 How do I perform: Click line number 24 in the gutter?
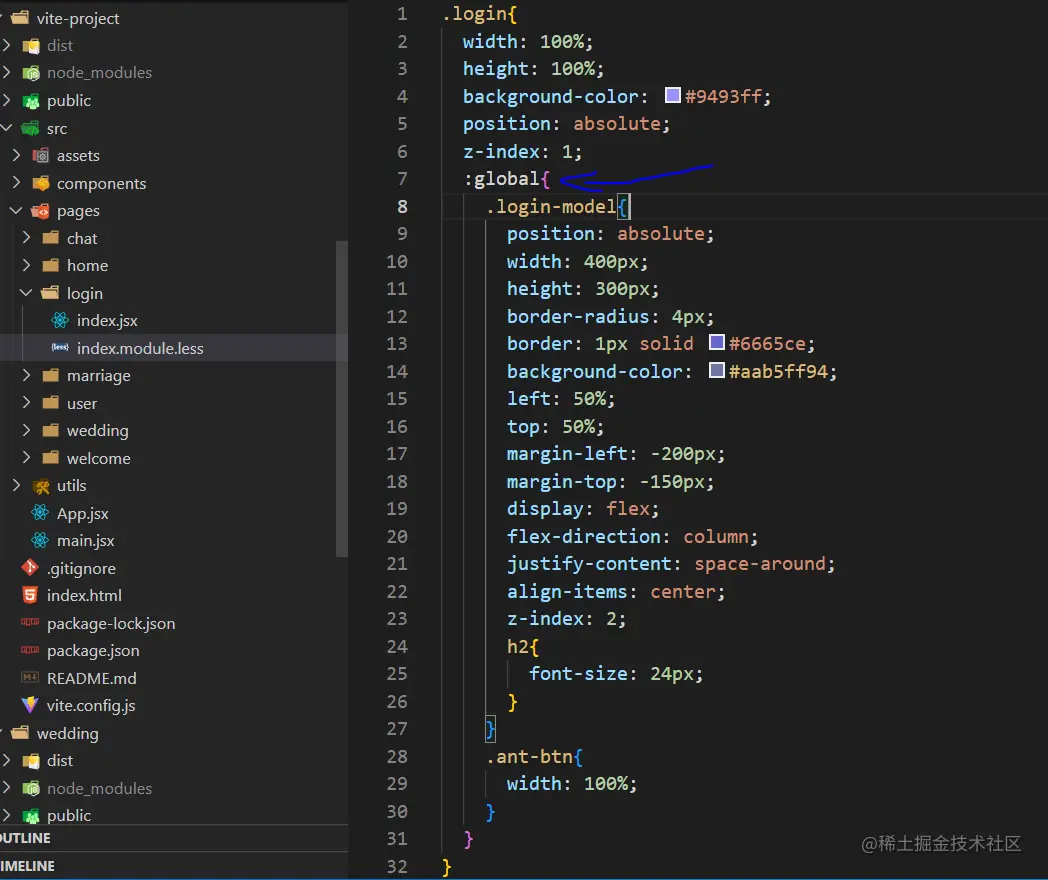397,646
